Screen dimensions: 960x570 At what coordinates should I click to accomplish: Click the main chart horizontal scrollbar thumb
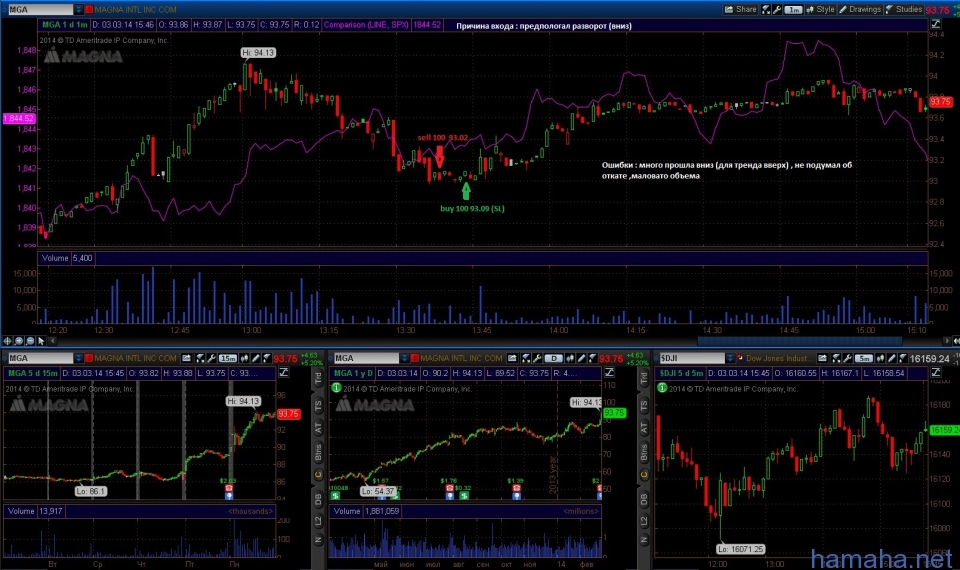tap(799, 340)
